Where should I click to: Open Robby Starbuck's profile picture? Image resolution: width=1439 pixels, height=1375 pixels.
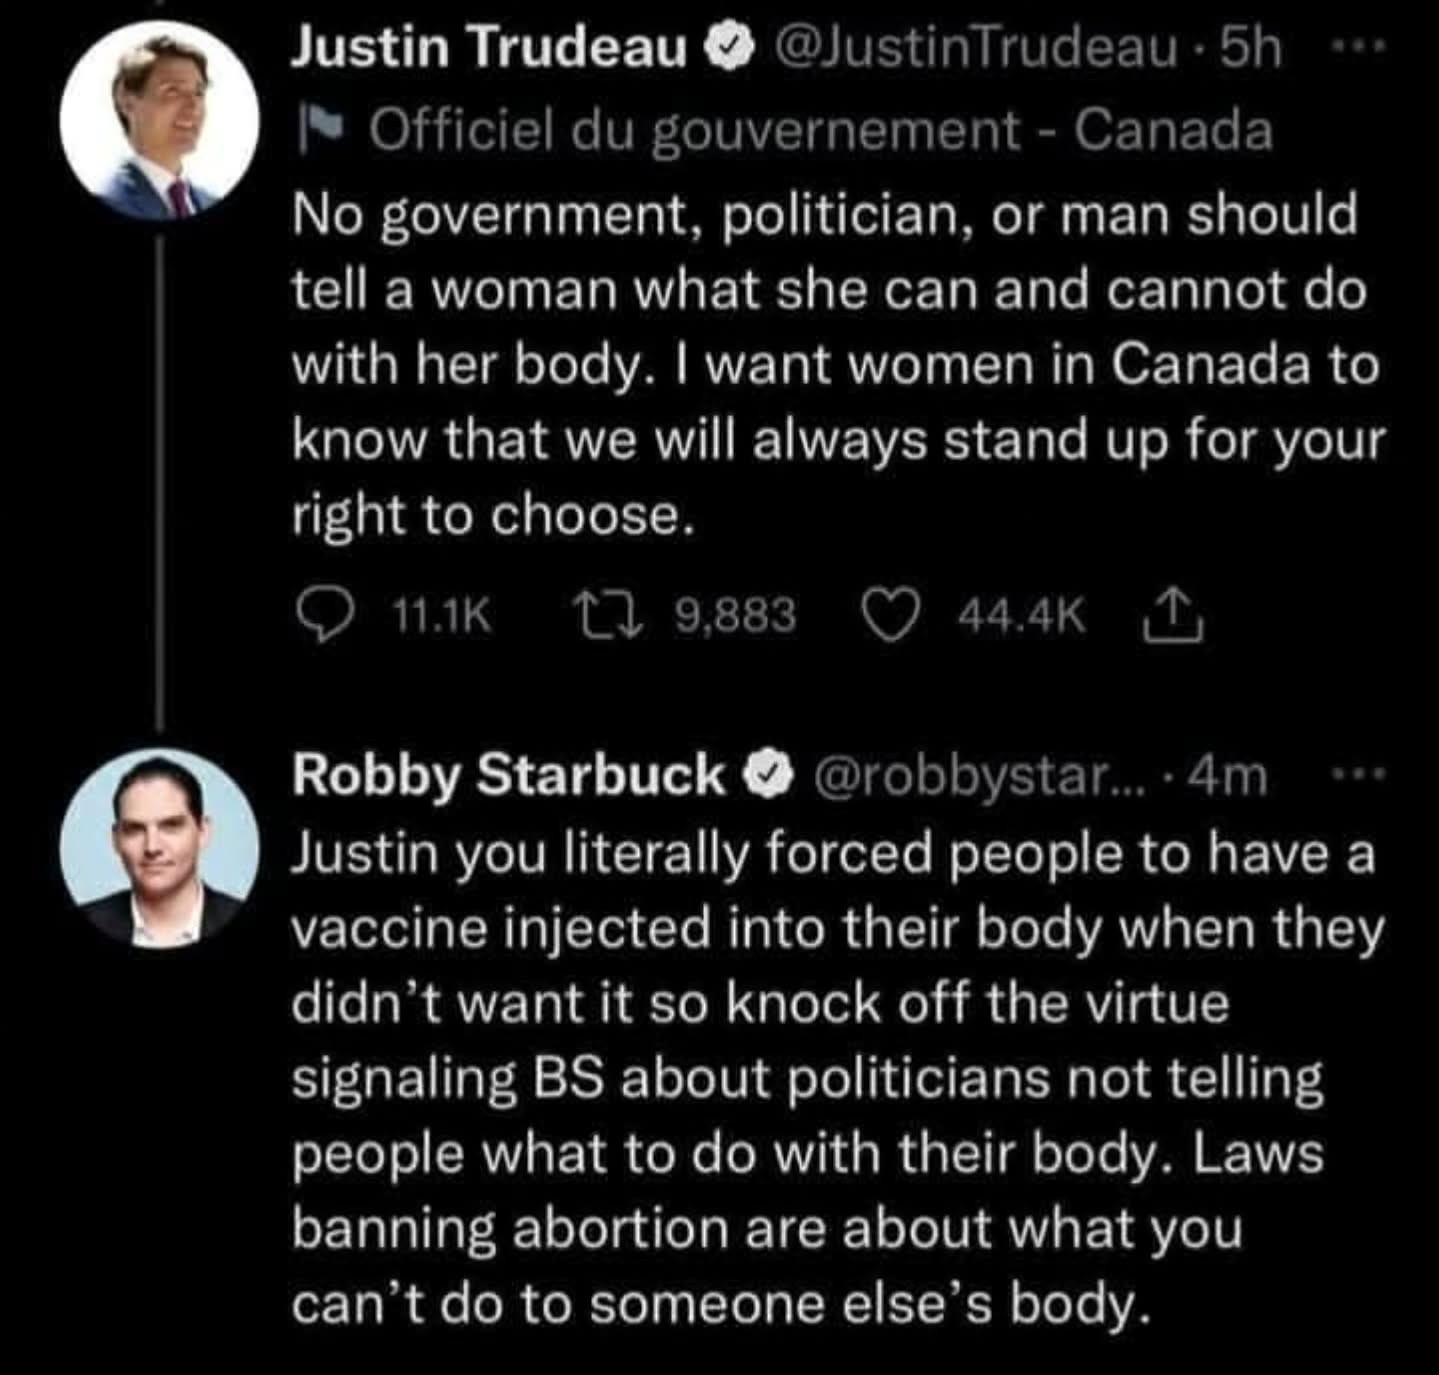(158, 848)
